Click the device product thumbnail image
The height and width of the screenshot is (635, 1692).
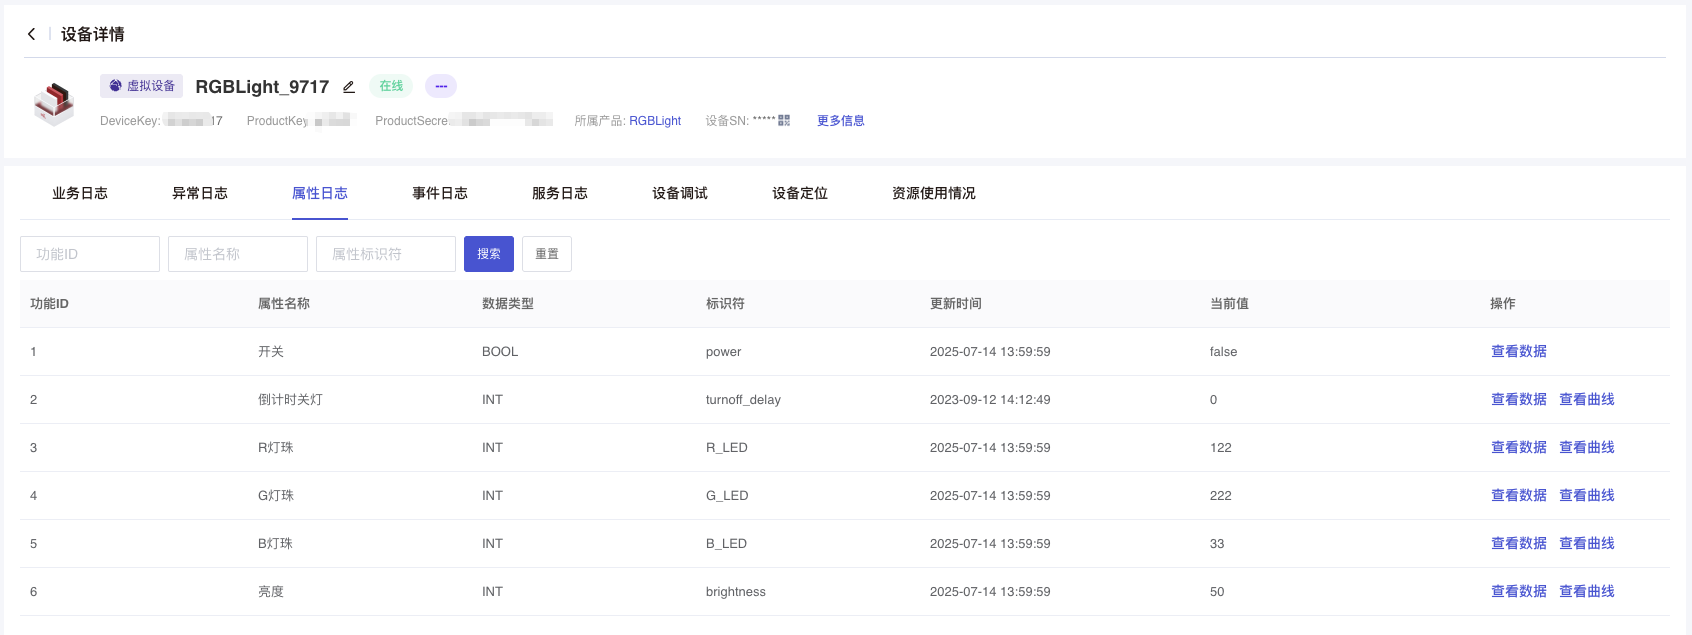click(54, 103)
